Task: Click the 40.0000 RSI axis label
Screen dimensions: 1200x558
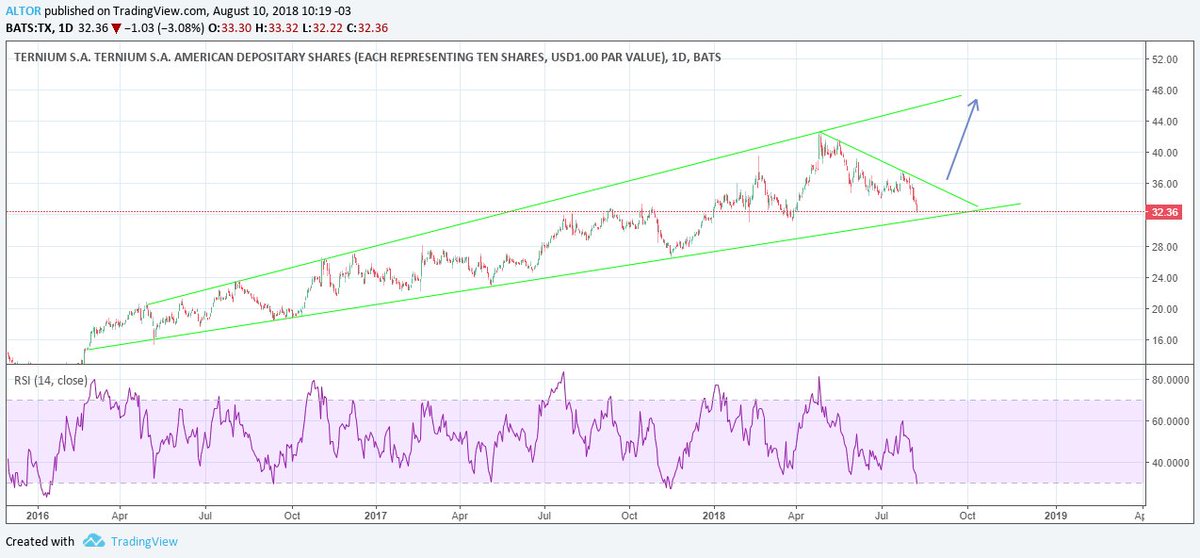Action: pos(1172,463)
